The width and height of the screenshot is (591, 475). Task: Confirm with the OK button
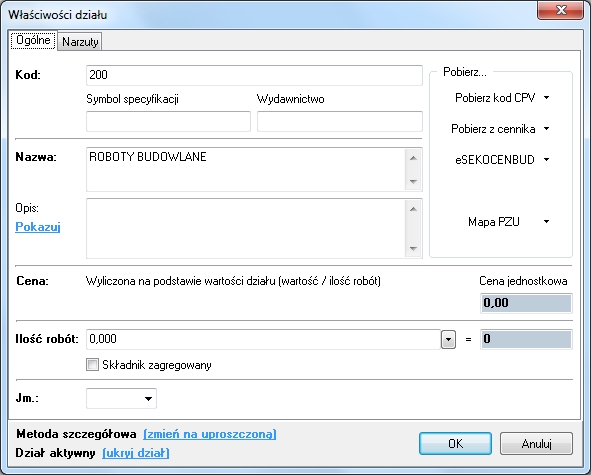pos(455,443)
